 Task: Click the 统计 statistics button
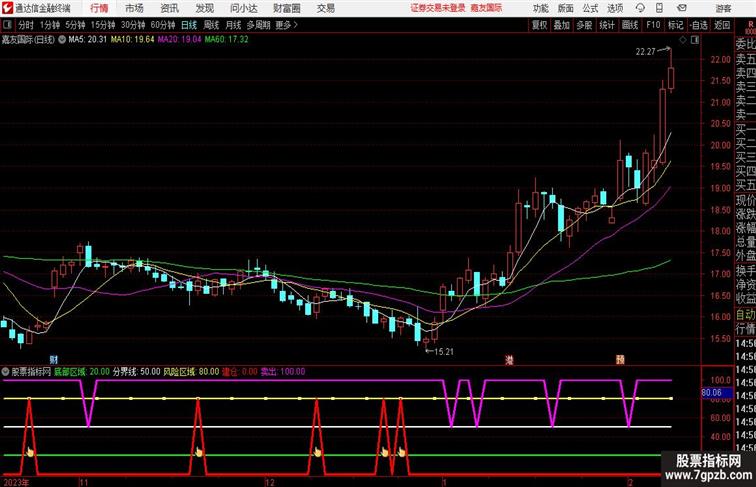(x=607, y=25)
